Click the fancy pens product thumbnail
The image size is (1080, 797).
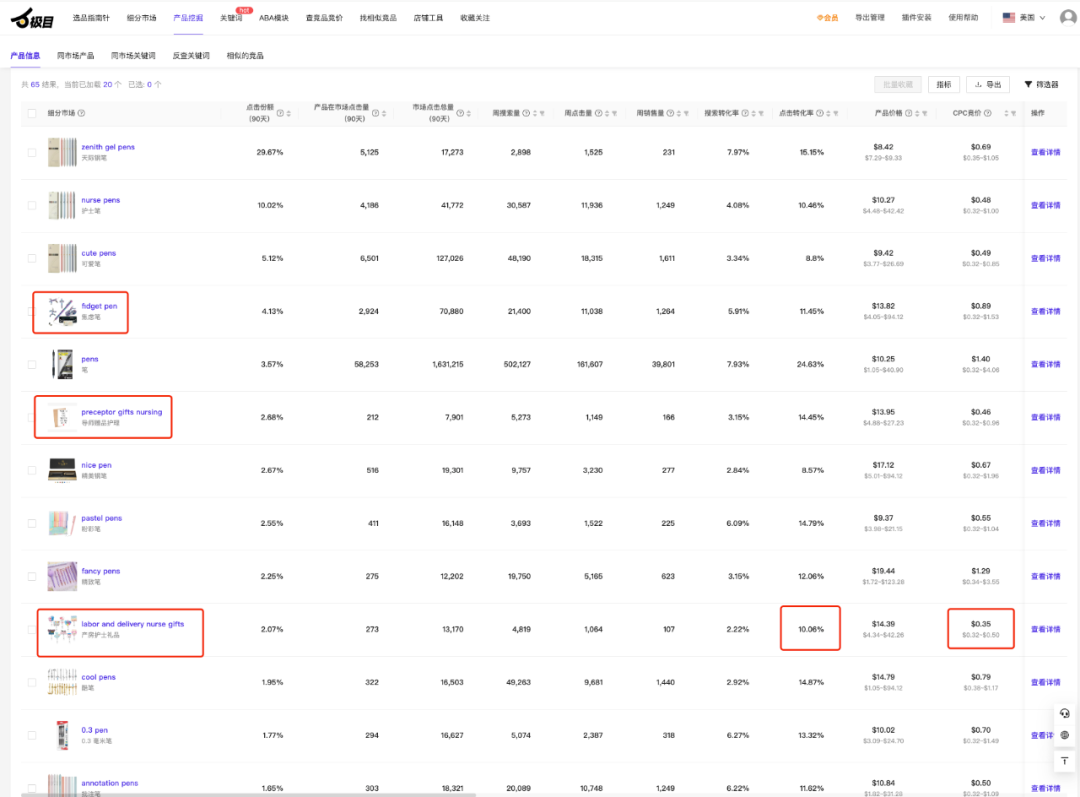pos(62,577)
